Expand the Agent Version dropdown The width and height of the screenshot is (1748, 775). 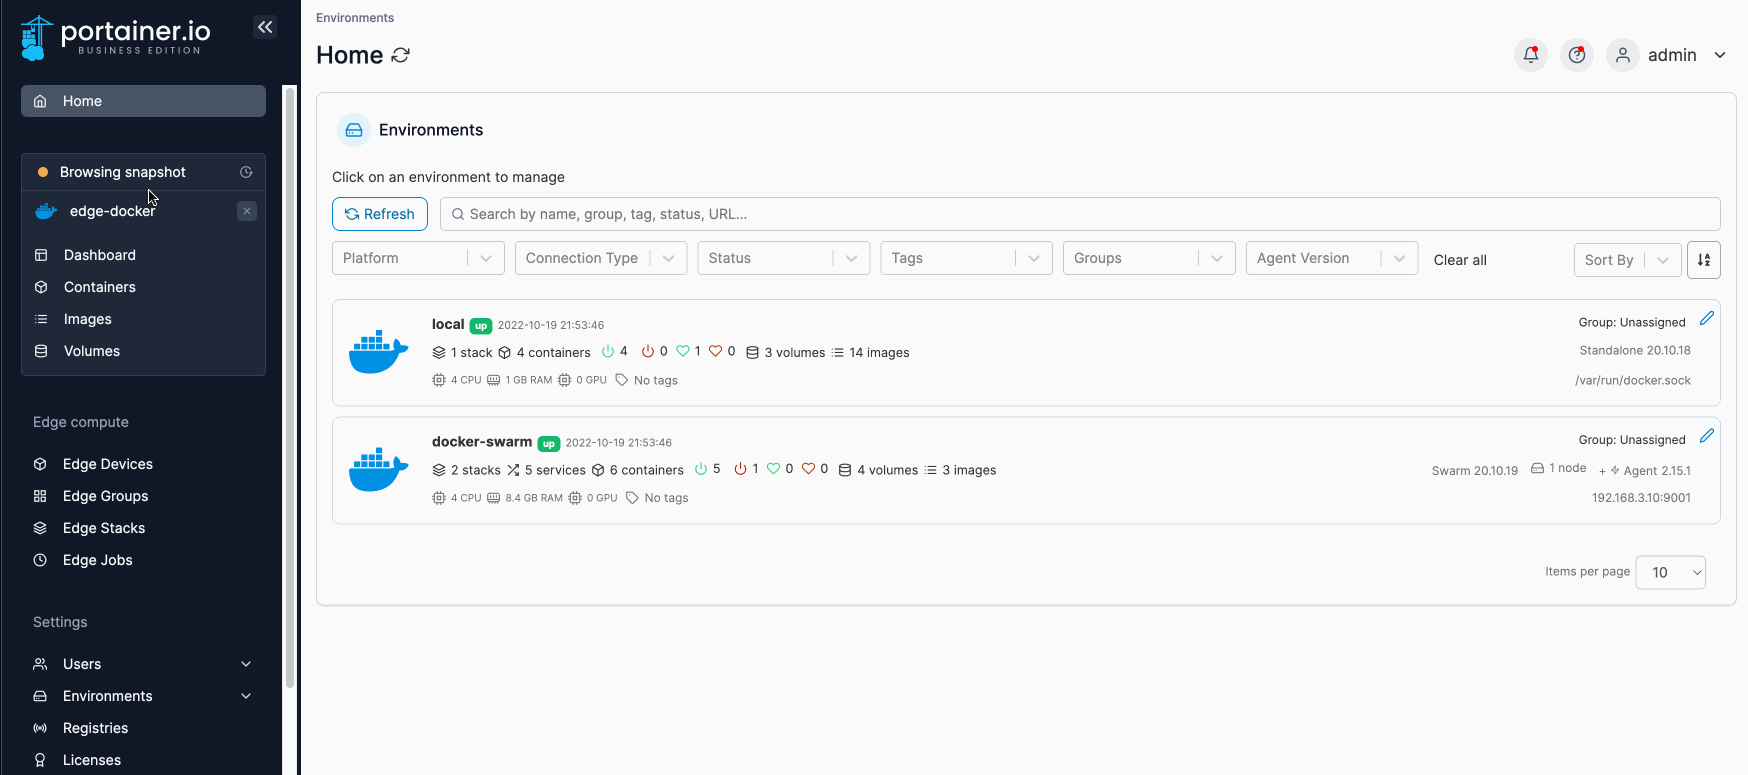point(1330,258)
